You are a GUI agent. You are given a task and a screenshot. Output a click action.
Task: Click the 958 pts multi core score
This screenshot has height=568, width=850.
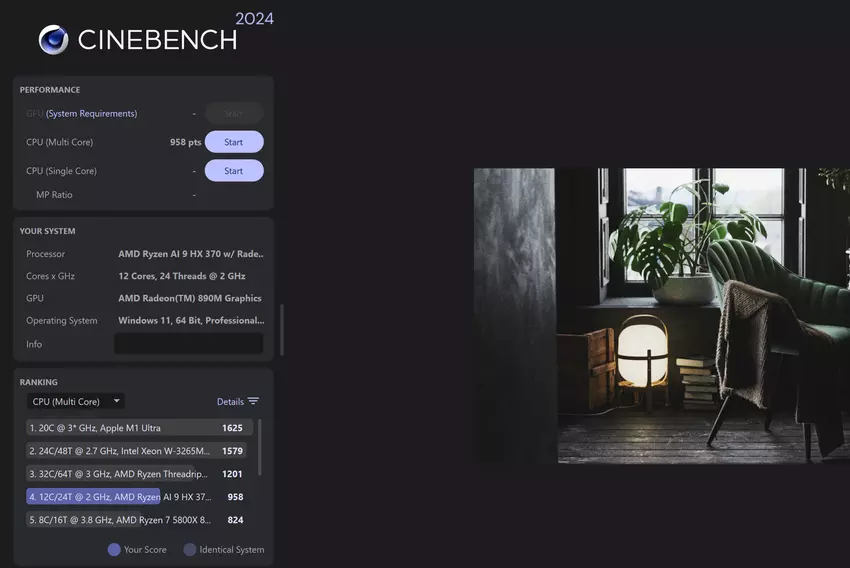pos(185,143)
